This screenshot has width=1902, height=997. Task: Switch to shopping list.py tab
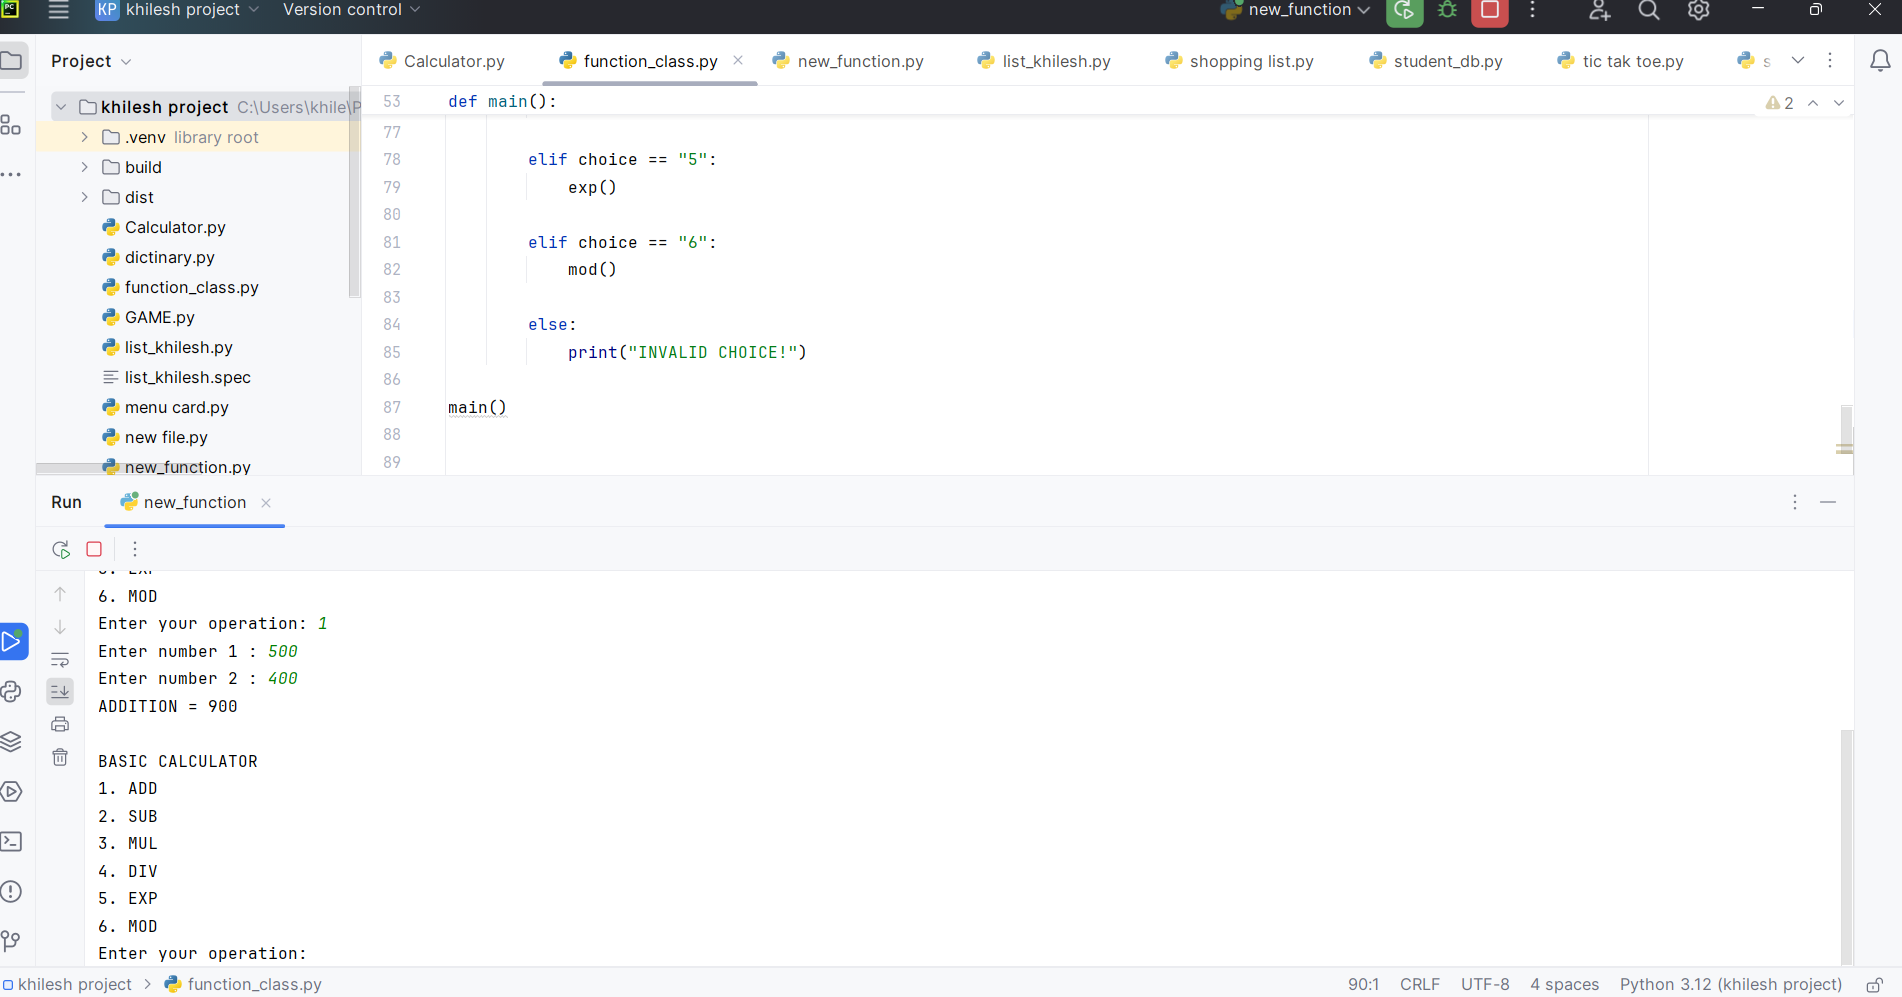(1239, 61)
